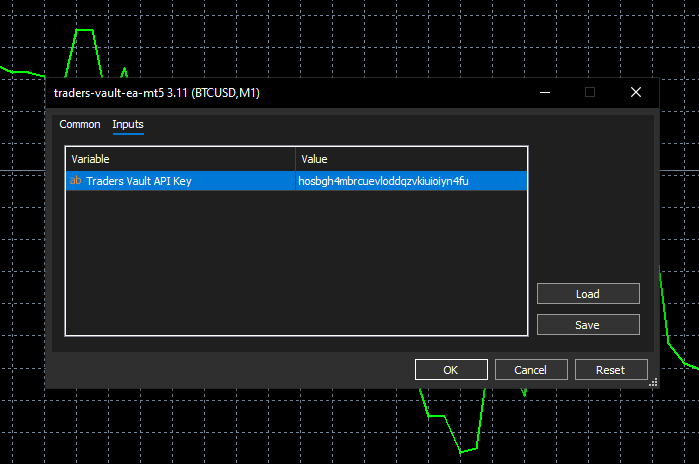Load an input settings file
This screenshot has height=464, width=699.
point(588,294)
